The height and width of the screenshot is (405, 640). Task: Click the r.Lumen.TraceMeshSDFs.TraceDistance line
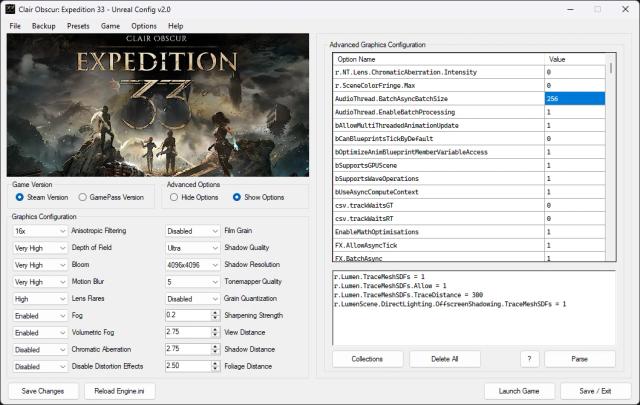pos(409,295)
